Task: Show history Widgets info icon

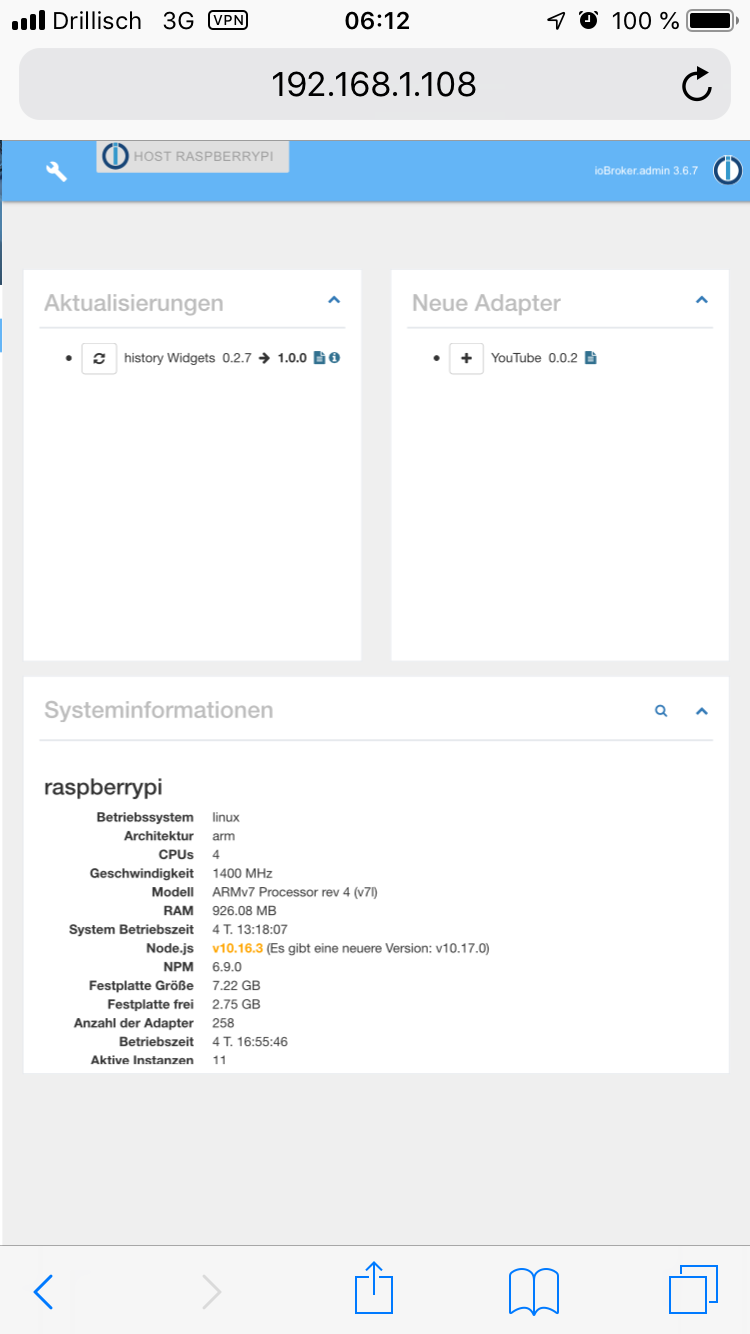Action: [335, 358]
